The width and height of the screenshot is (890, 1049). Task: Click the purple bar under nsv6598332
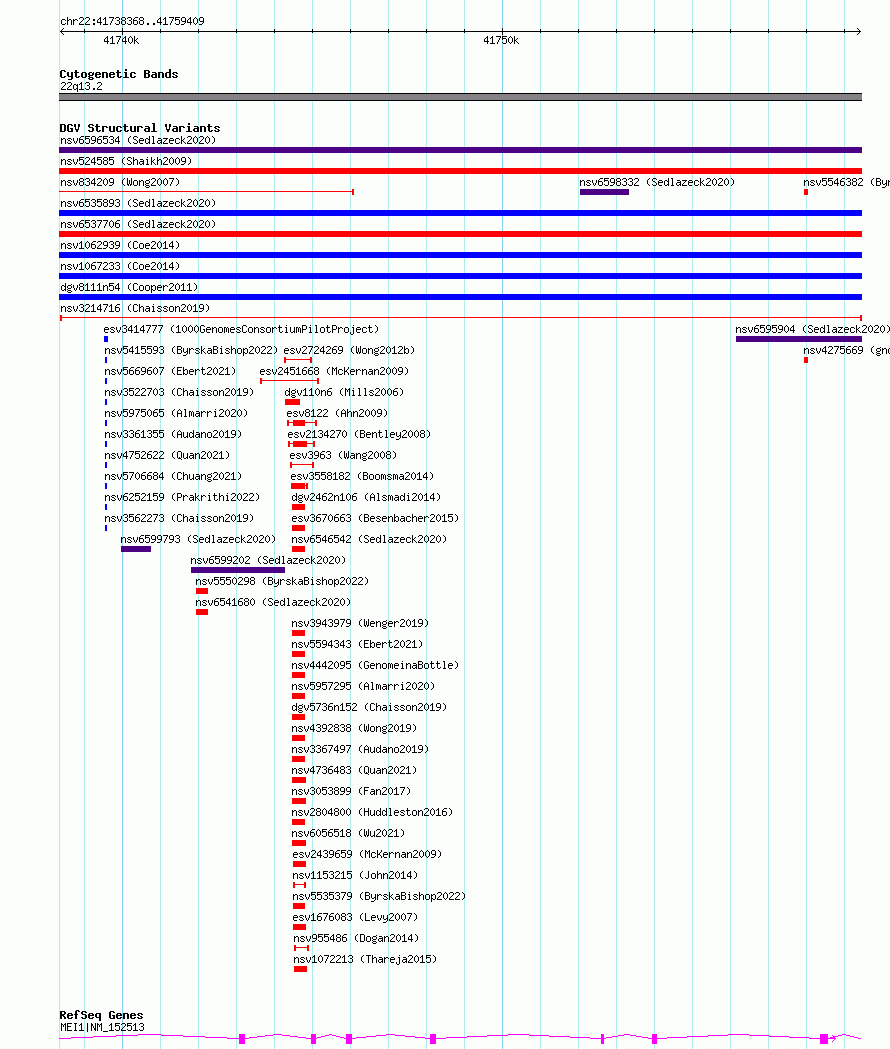pyautogui.click(x=604, y=192)
